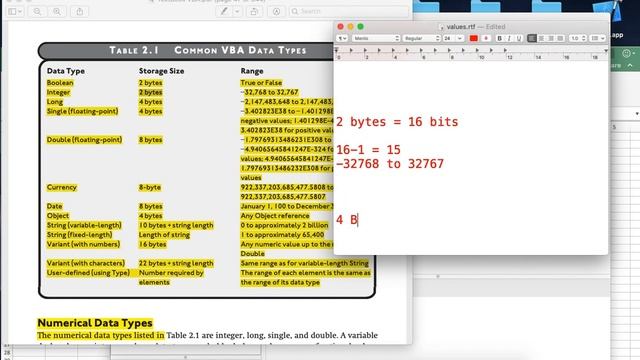Click the line '-32768 to 32767' in TextEdit
640x360 pixels.
tap(390, 164)
